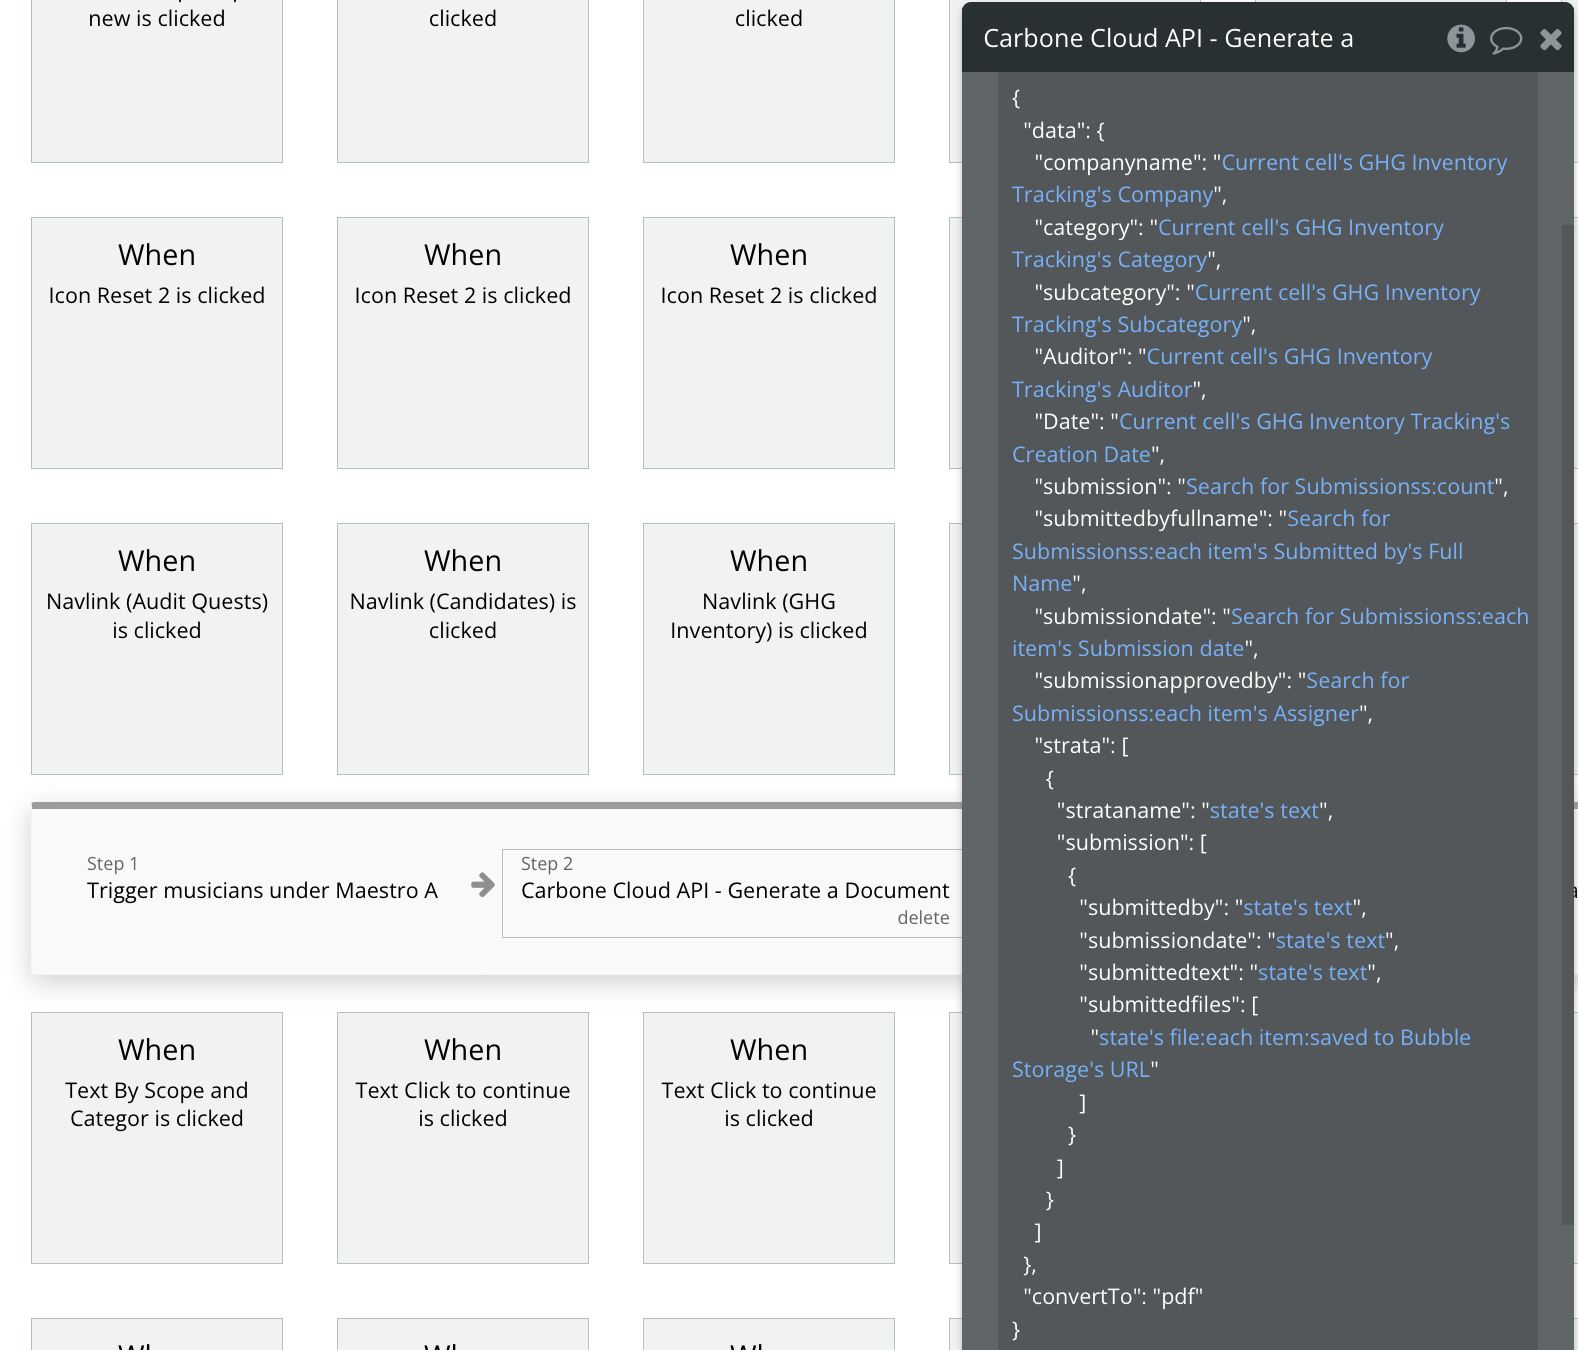Select the Navlink (Candidates) is clicked event
Image resolution: width=1578 pixels, height=1350 pixels.
click(463, 648)
